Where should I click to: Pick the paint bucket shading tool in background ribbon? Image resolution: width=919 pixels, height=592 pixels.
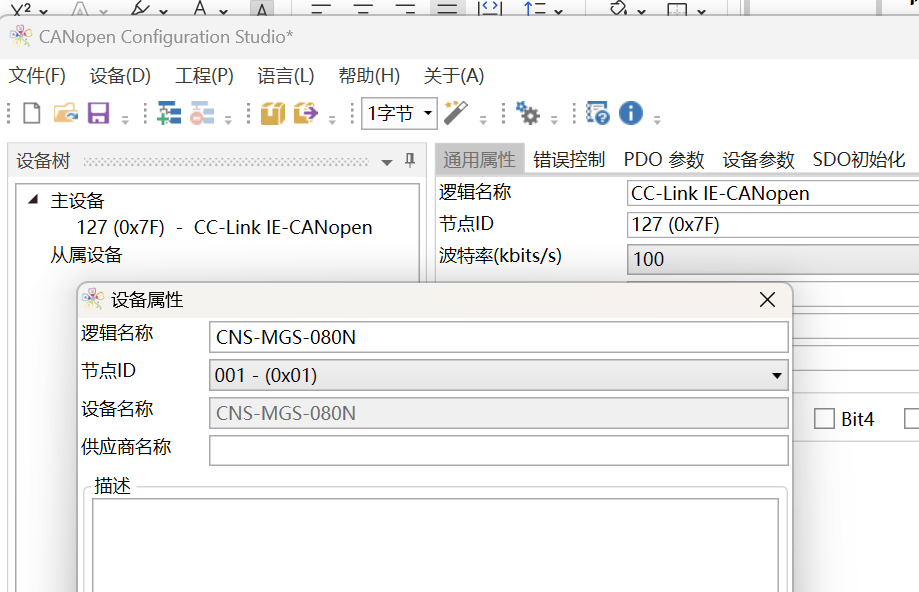618,8
